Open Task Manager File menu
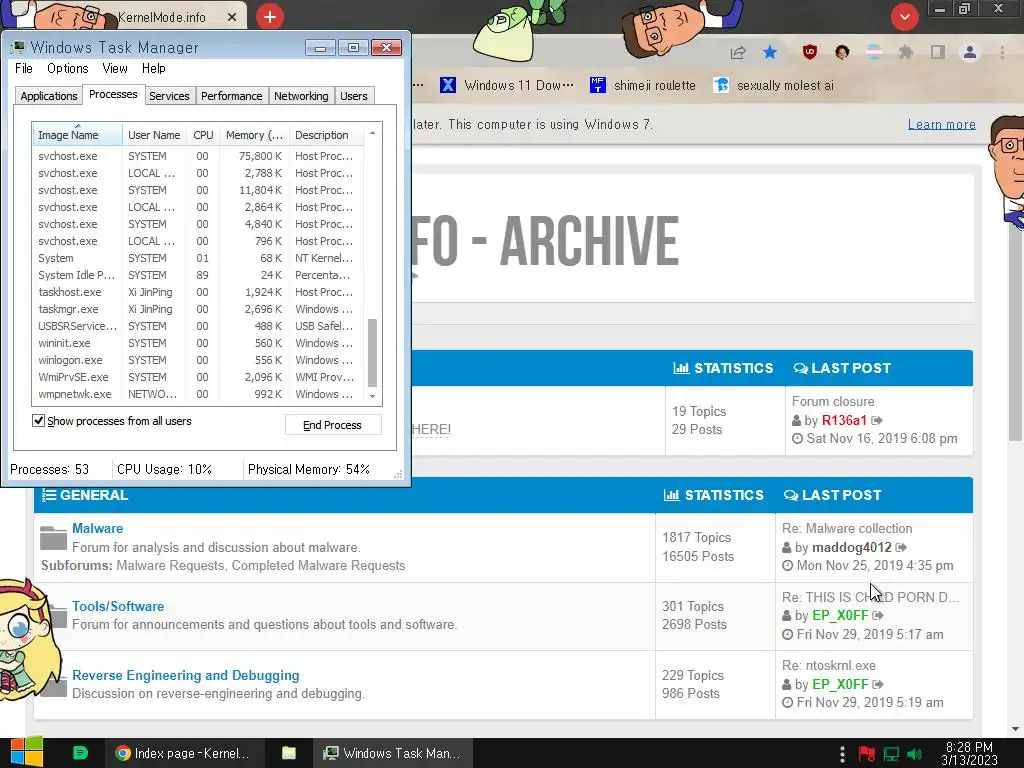Screen dimensions: 1024x768 pos(24,68)
